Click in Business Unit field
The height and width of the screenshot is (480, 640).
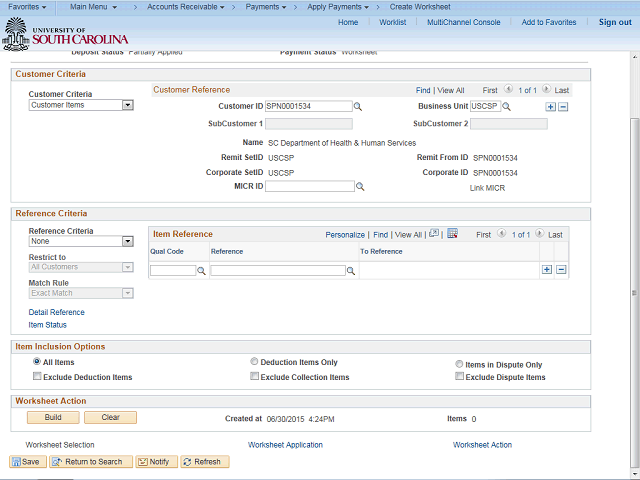pyautogui.click(x=485, y=106)
